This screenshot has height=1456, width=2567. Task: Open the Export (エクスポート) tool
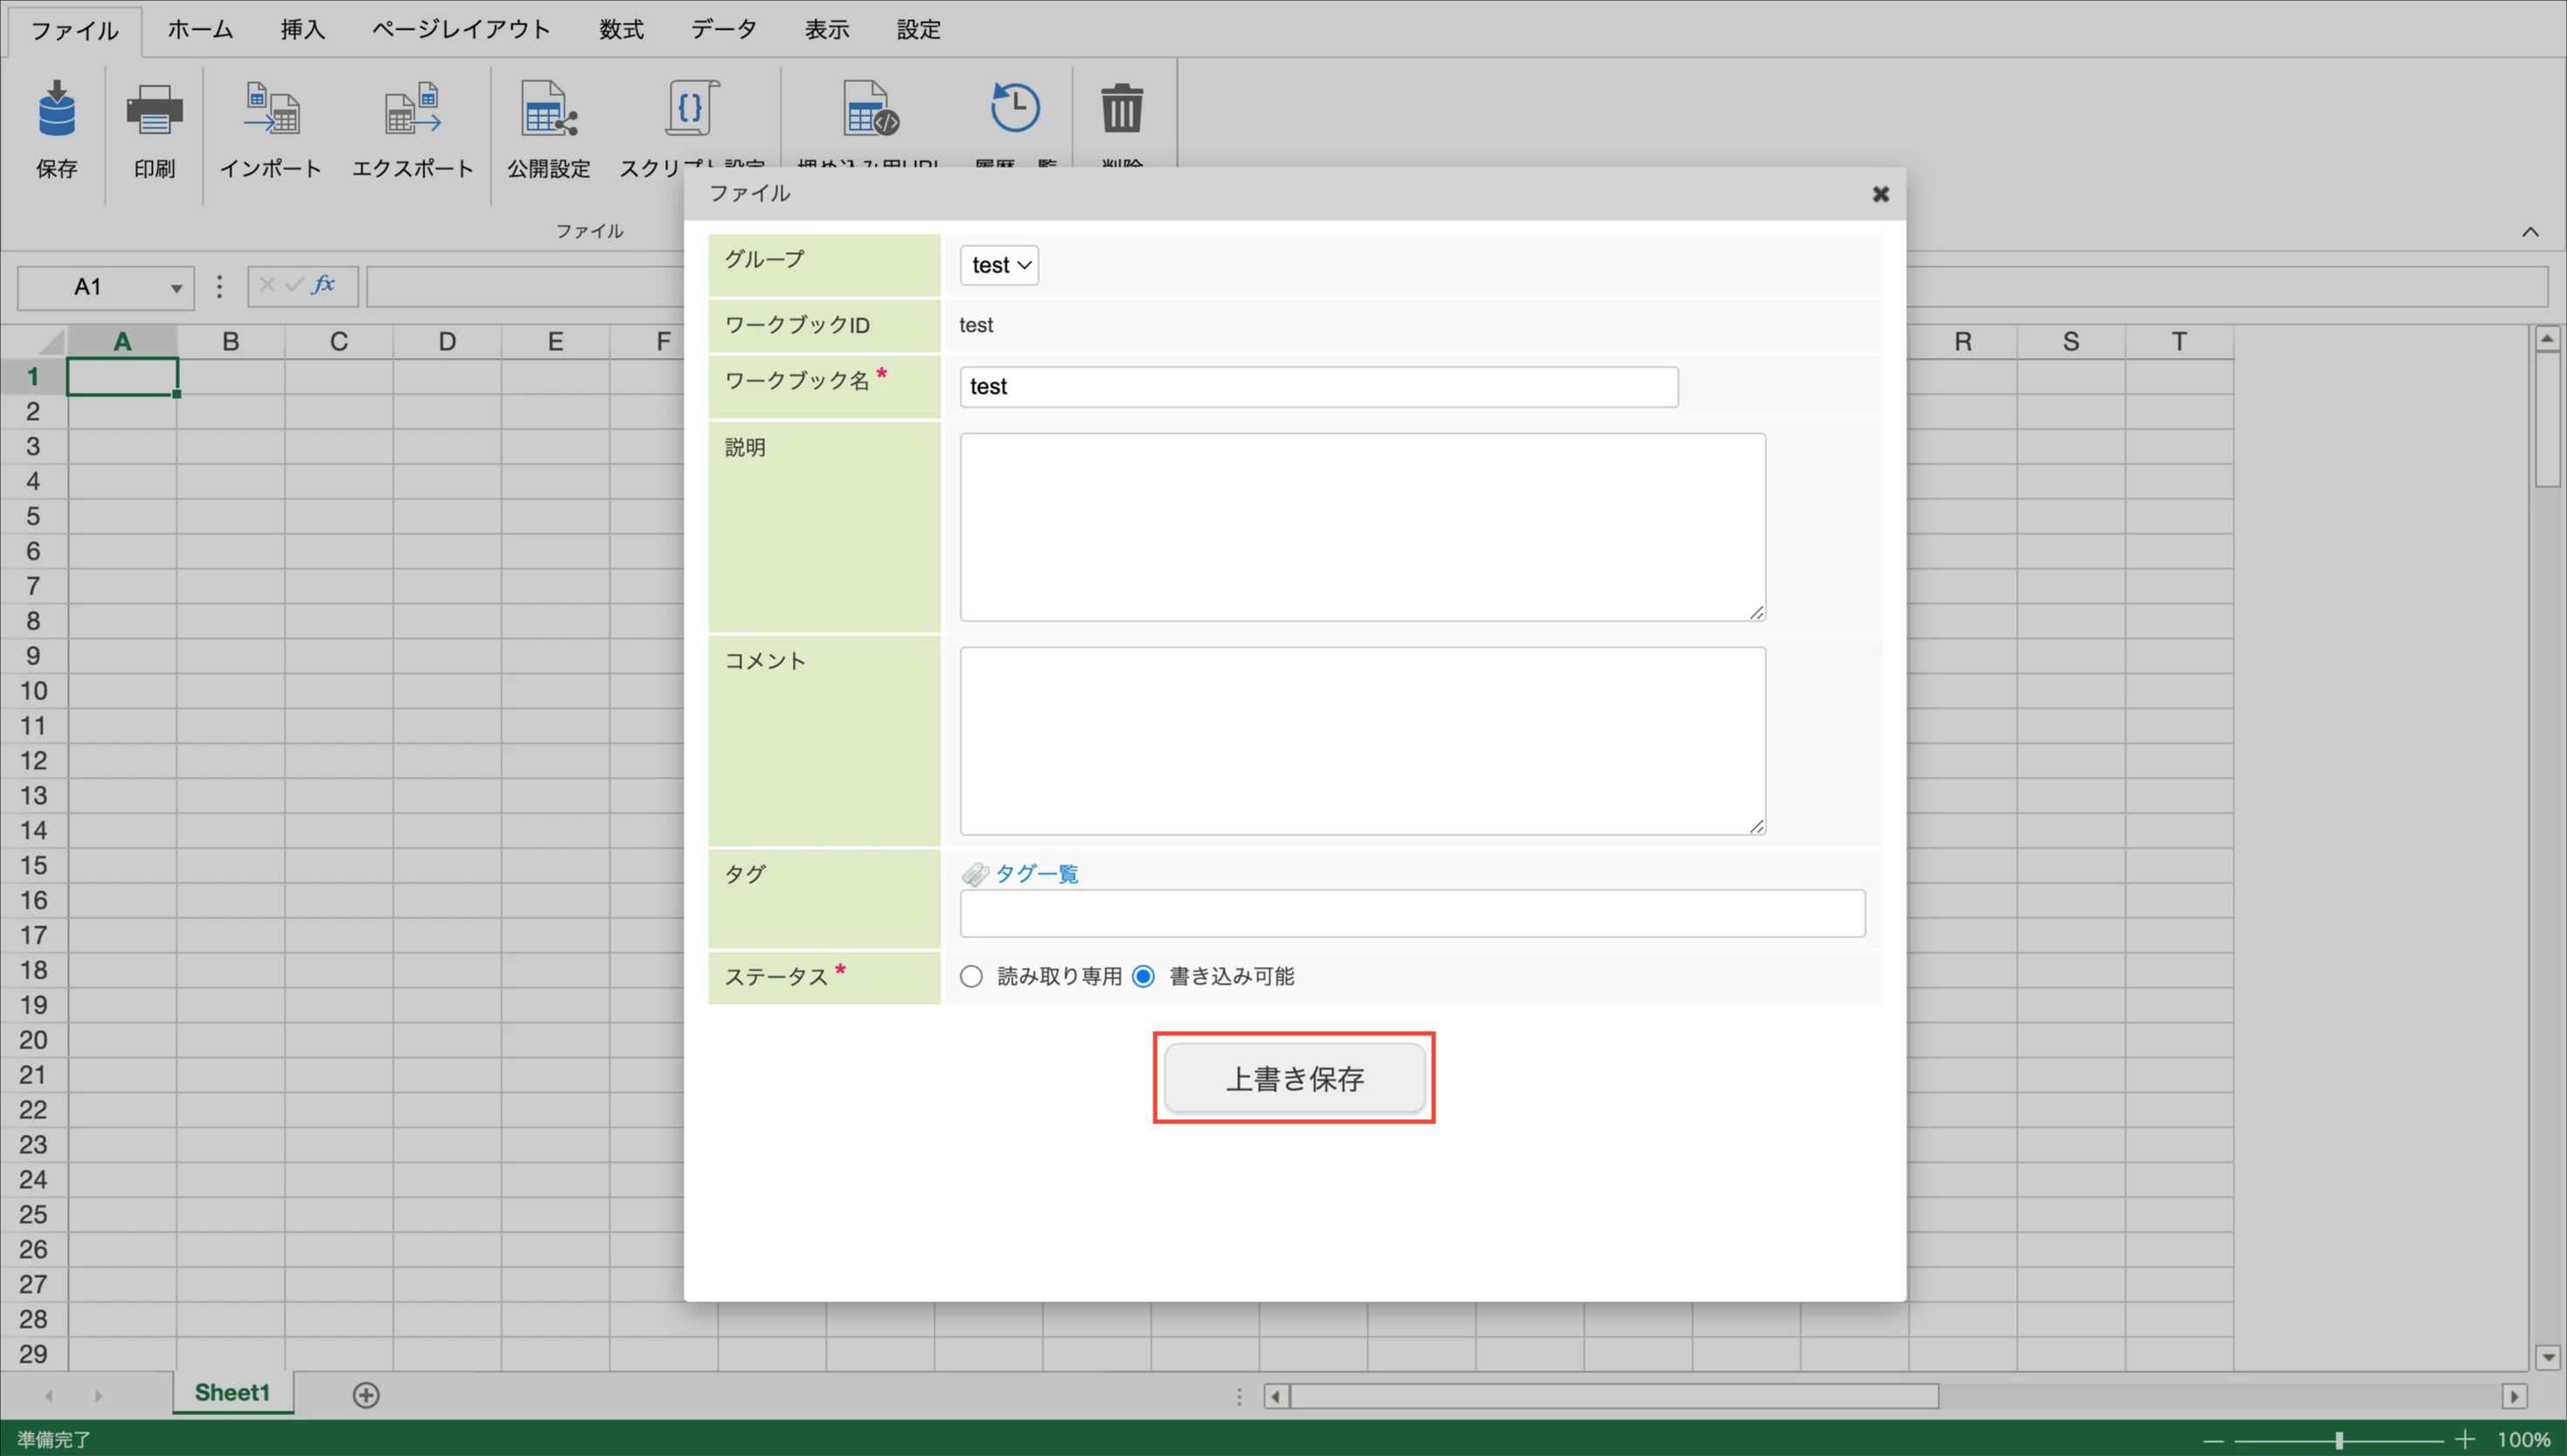point(412,110)
